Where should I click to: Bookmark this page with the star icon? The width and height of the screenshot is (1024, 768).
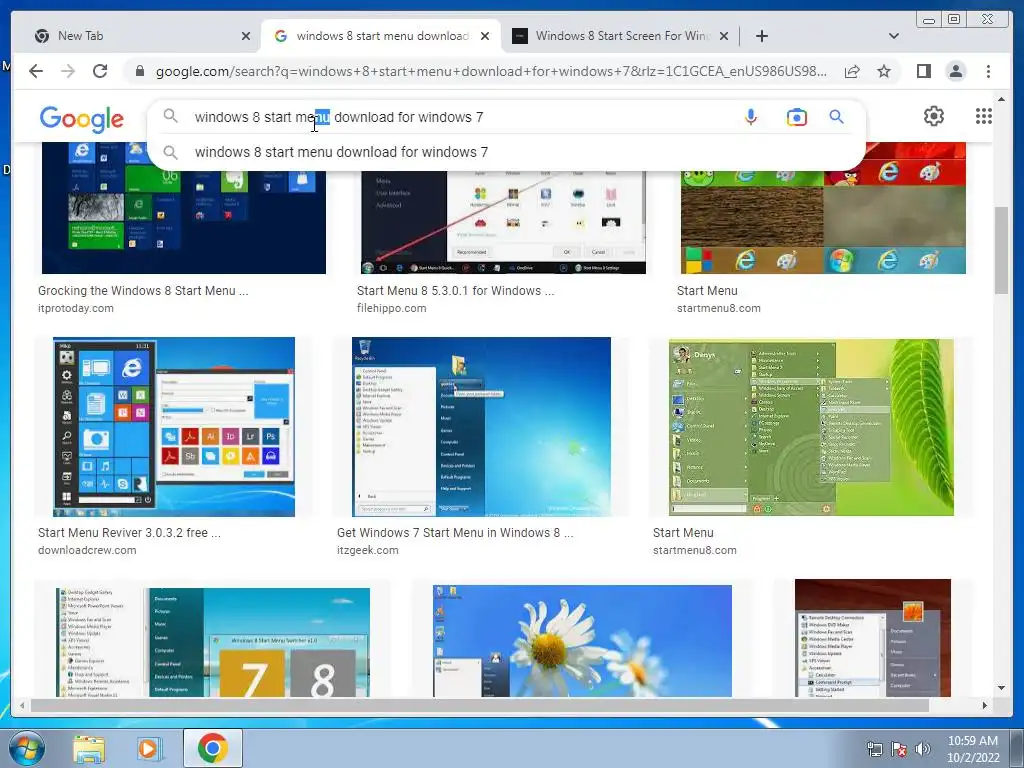click(884, 71)
